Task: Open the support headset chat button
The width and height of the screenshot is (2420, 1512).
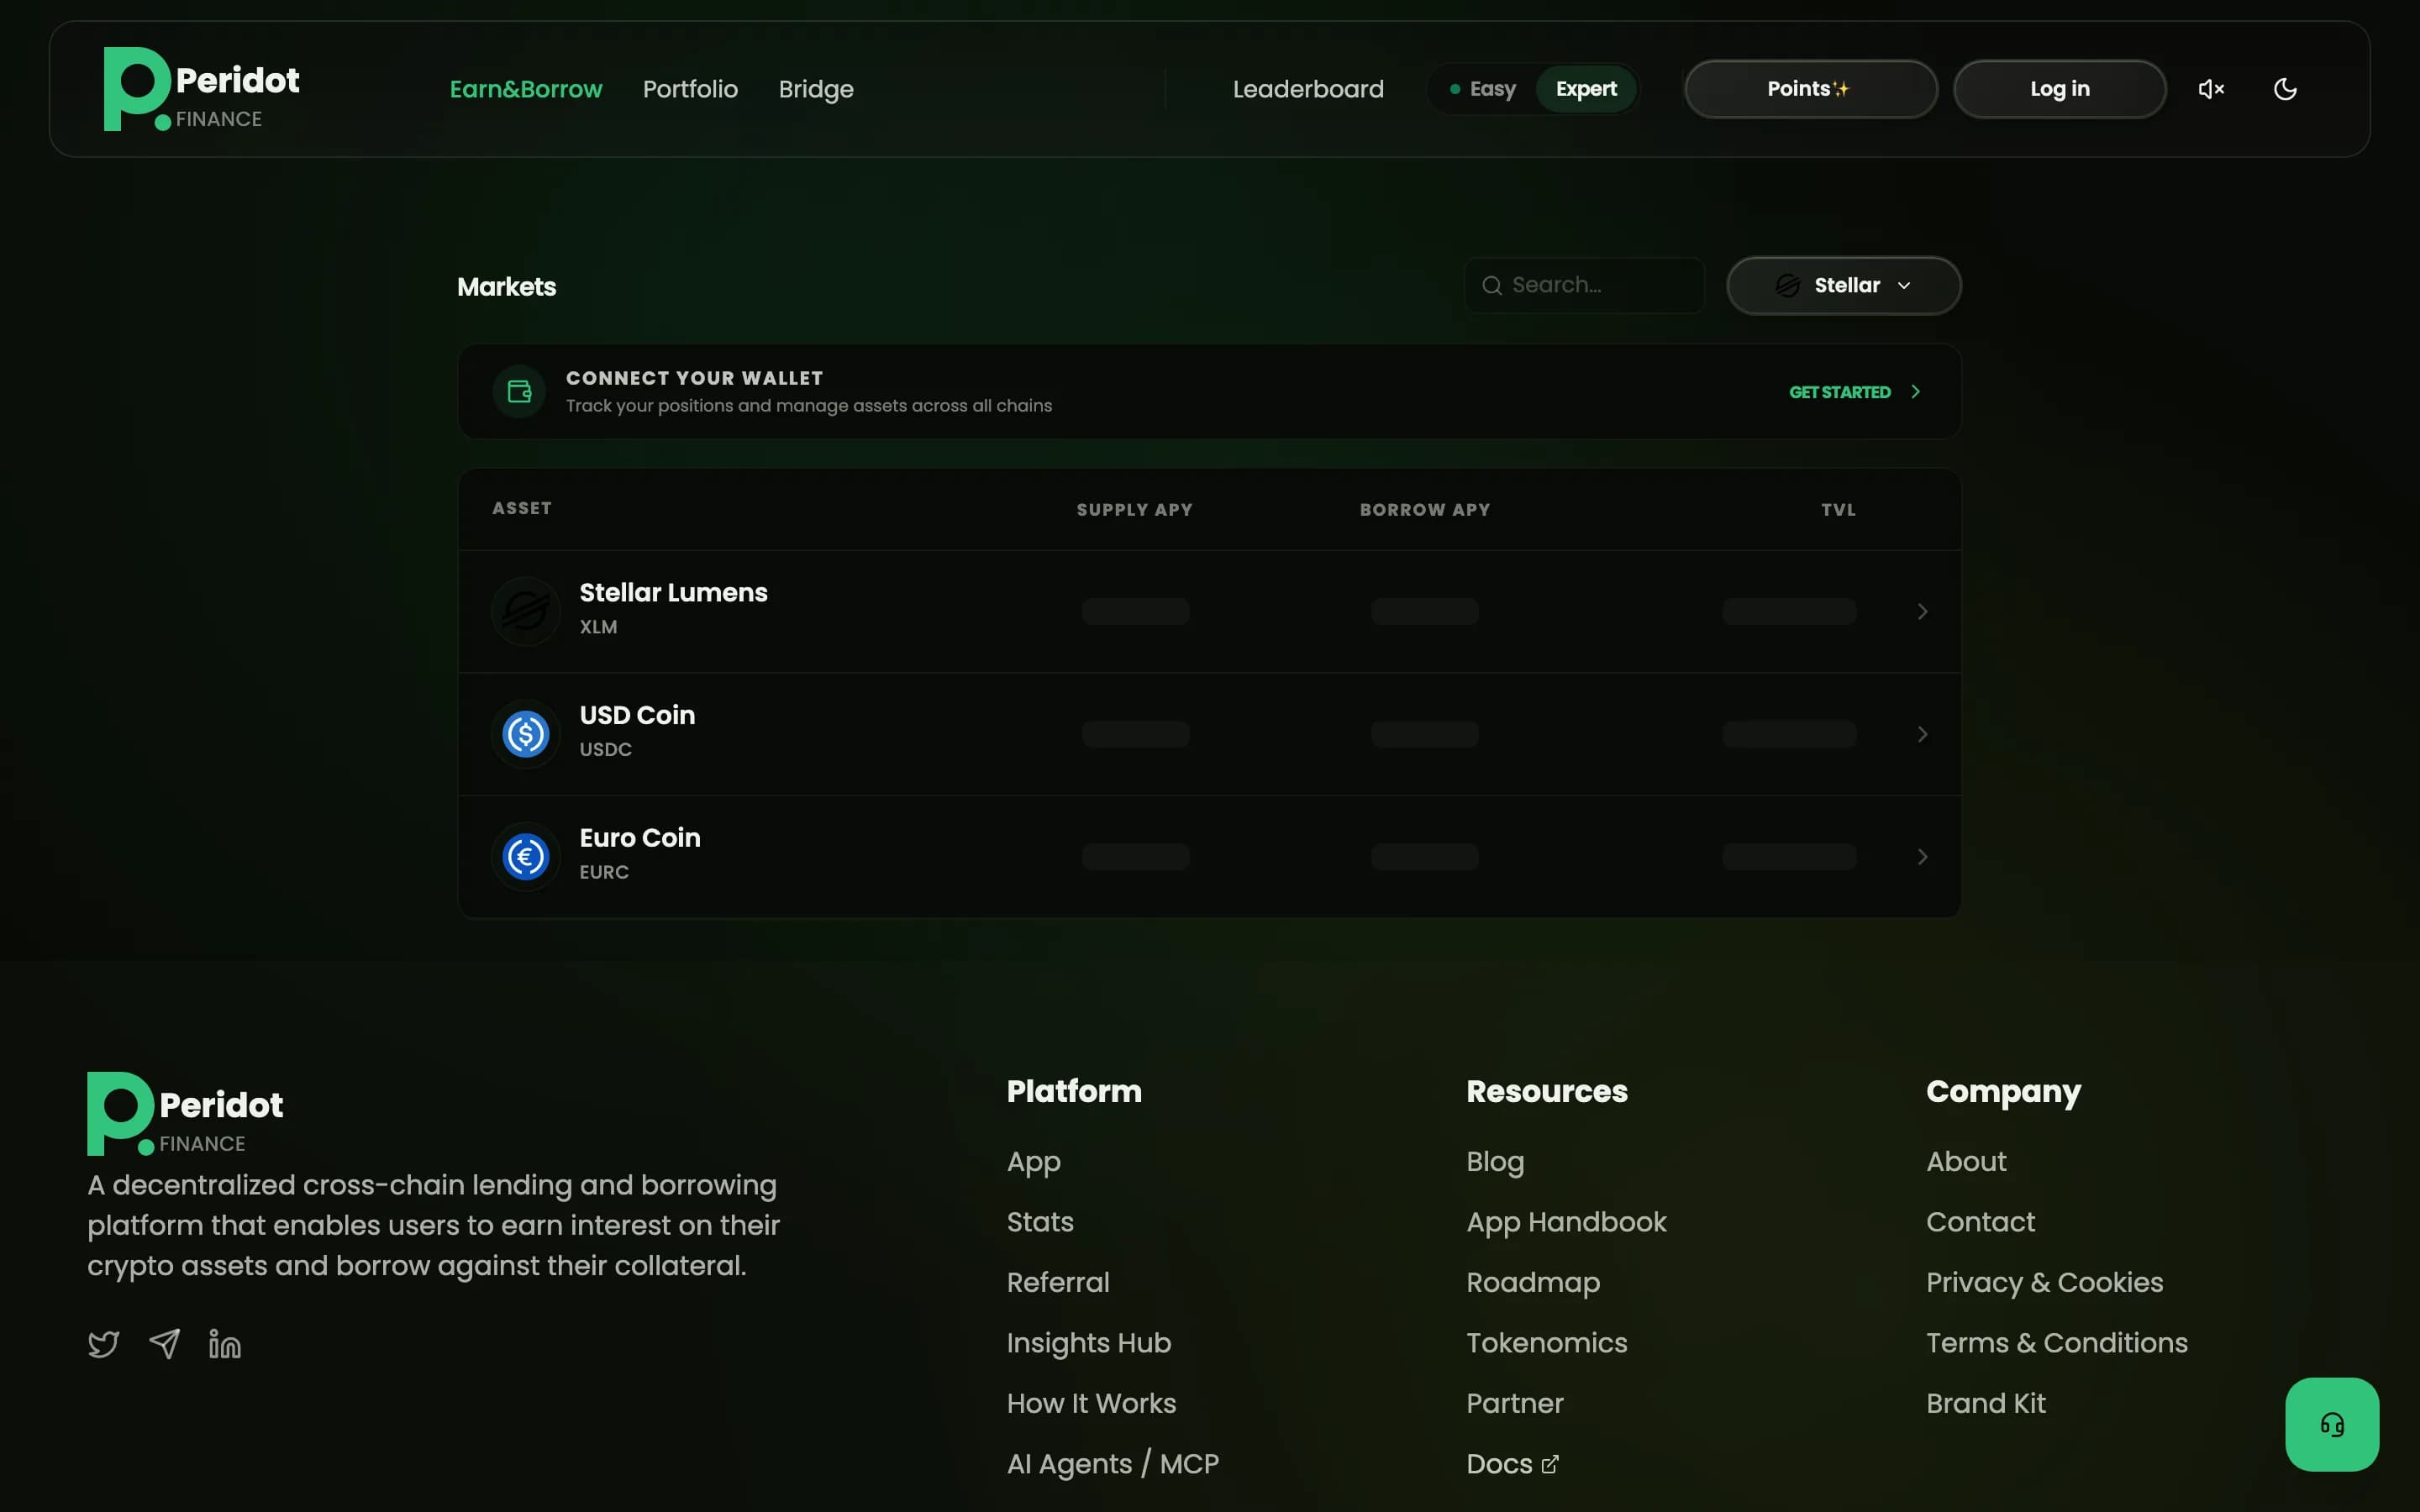Action: coord(2331,1424)
